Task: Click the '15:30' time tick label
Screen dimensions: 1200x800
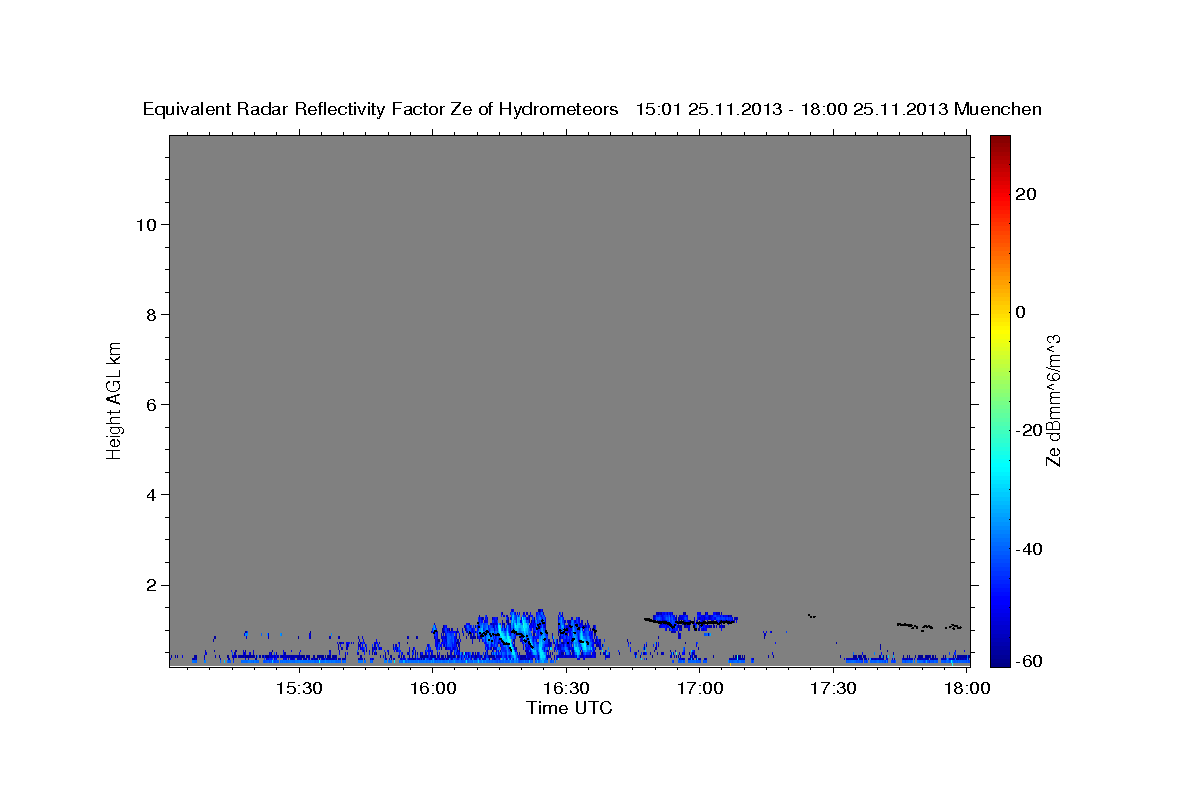Action: pos(299,689)
